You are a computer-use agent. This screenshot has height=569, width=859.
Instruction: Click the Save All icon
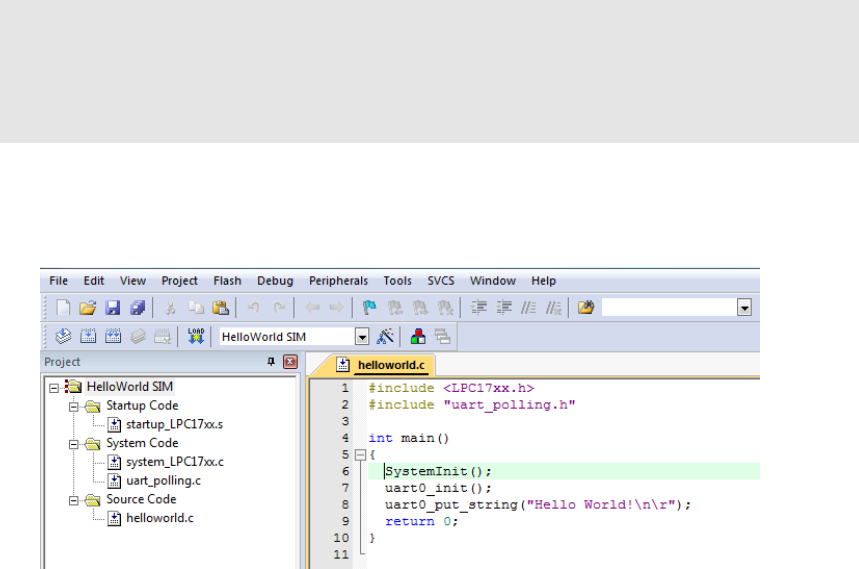click(137, 308)
